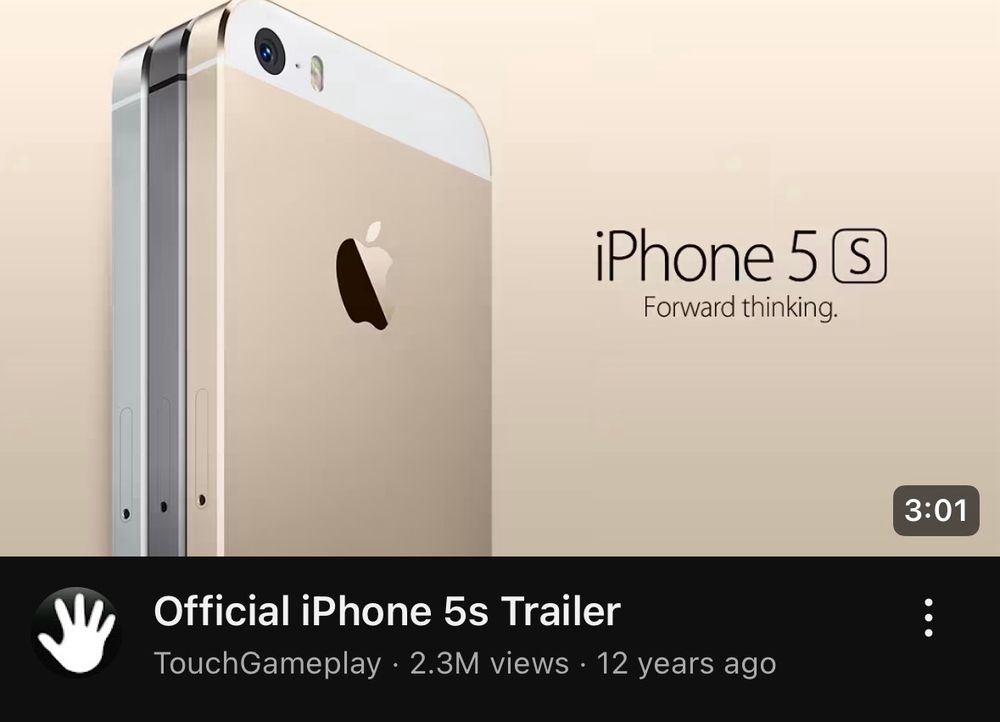Open the Official iPhone 5s Trailer title

pos(387,611)
